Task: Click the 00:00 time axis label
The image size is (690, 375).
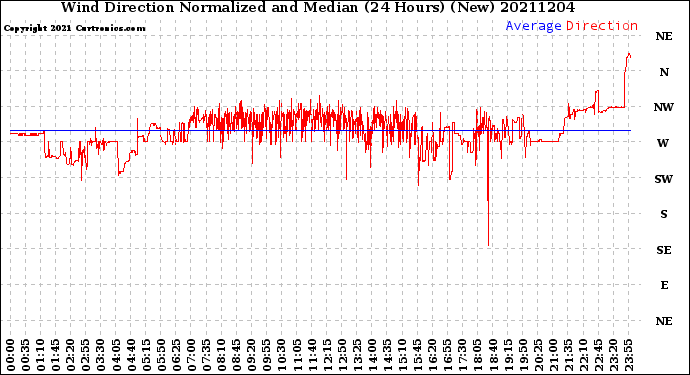Action: click(11, 355)
